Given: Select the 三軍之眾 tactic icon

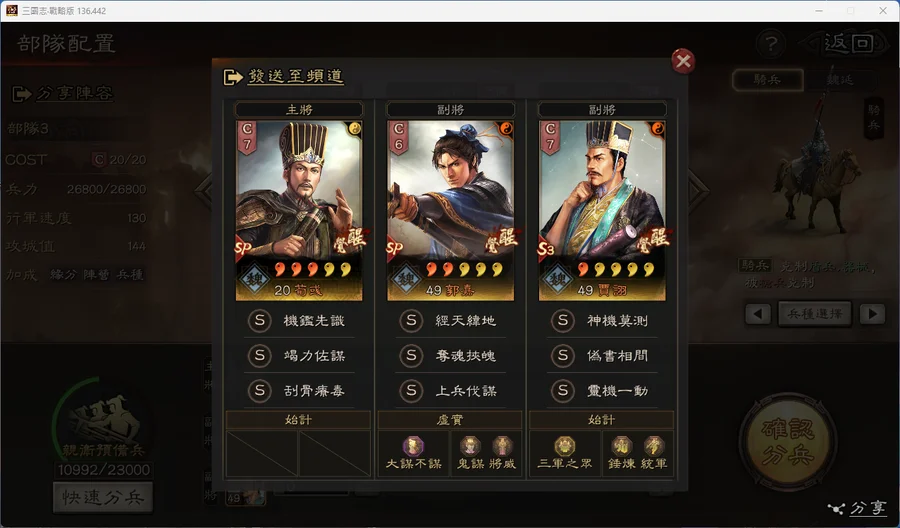Looking at the screenshot, I should (565, 446).
